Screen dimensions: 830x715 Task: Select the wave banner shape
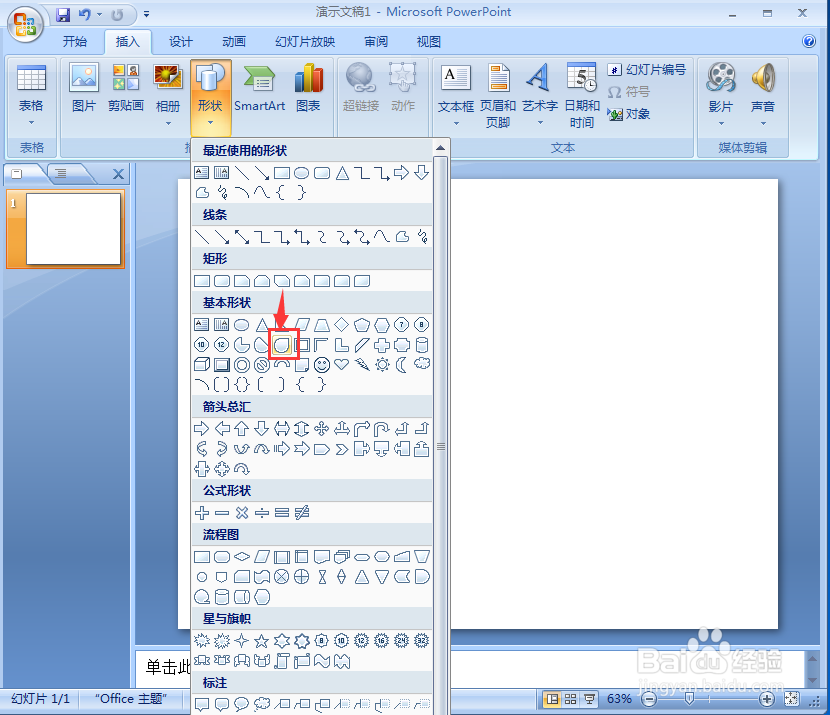click(322, 661)
